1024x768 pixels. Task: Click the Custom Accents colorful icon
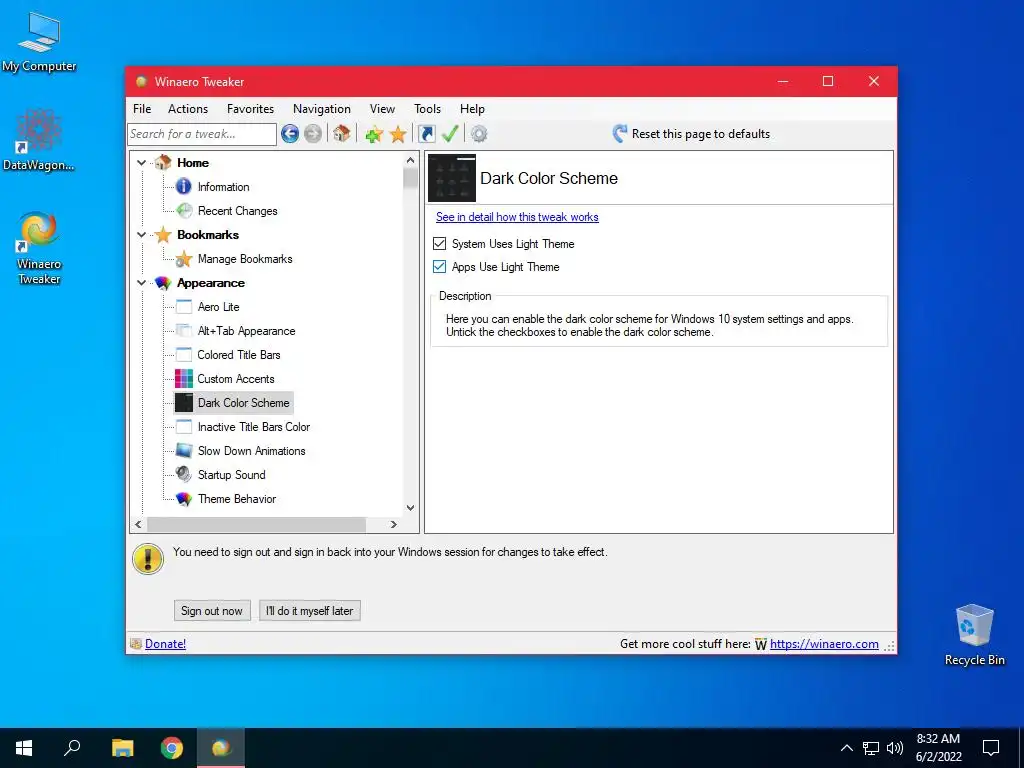(x=184, y=379)
